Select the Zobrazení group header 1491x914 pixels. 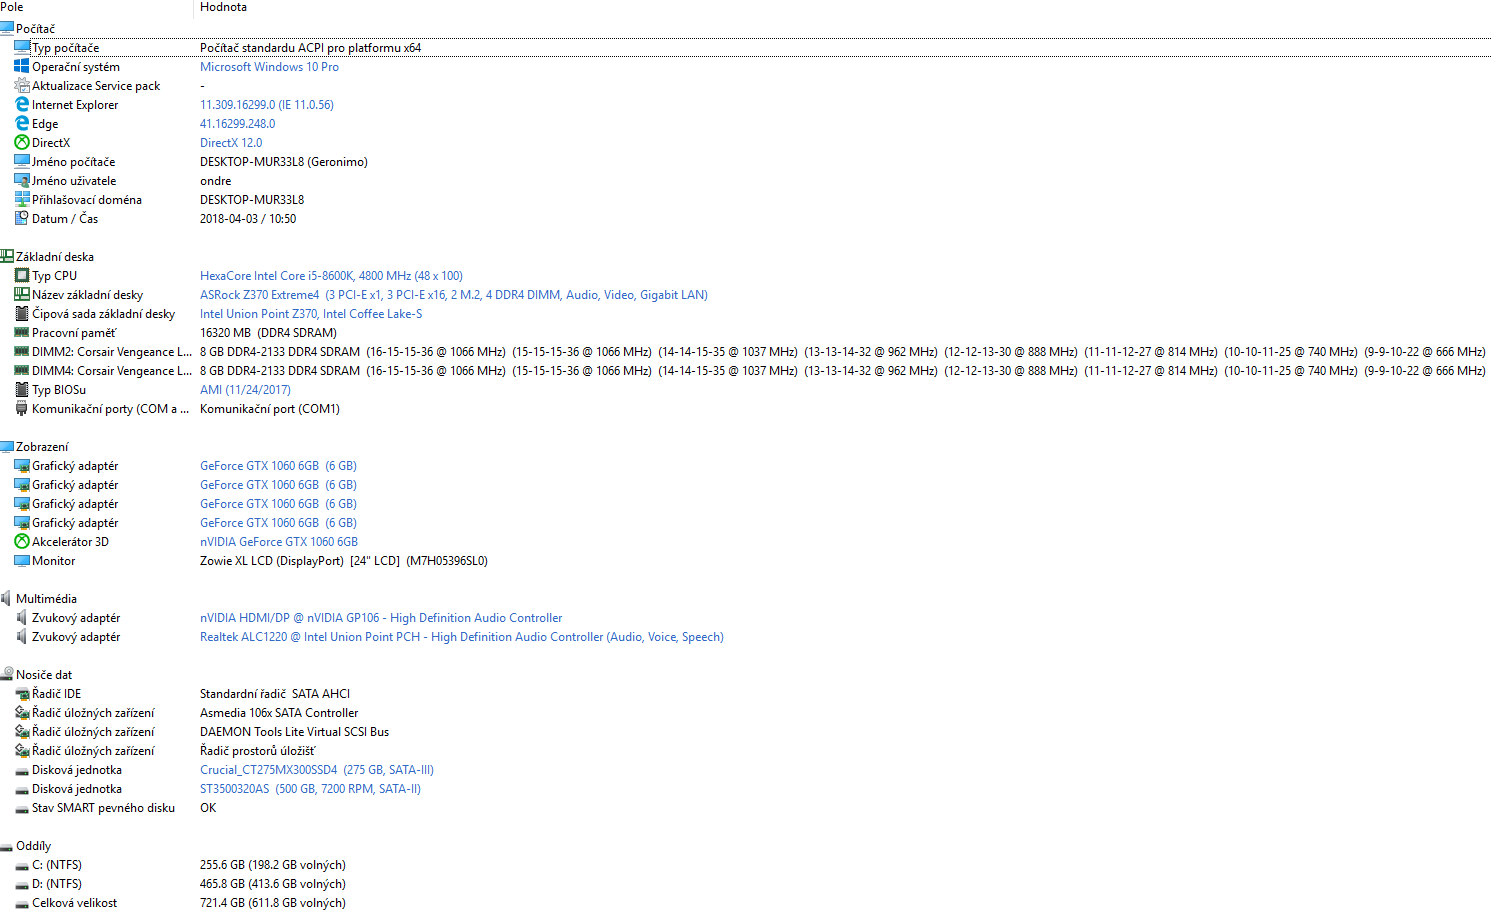tap(42, 447)
